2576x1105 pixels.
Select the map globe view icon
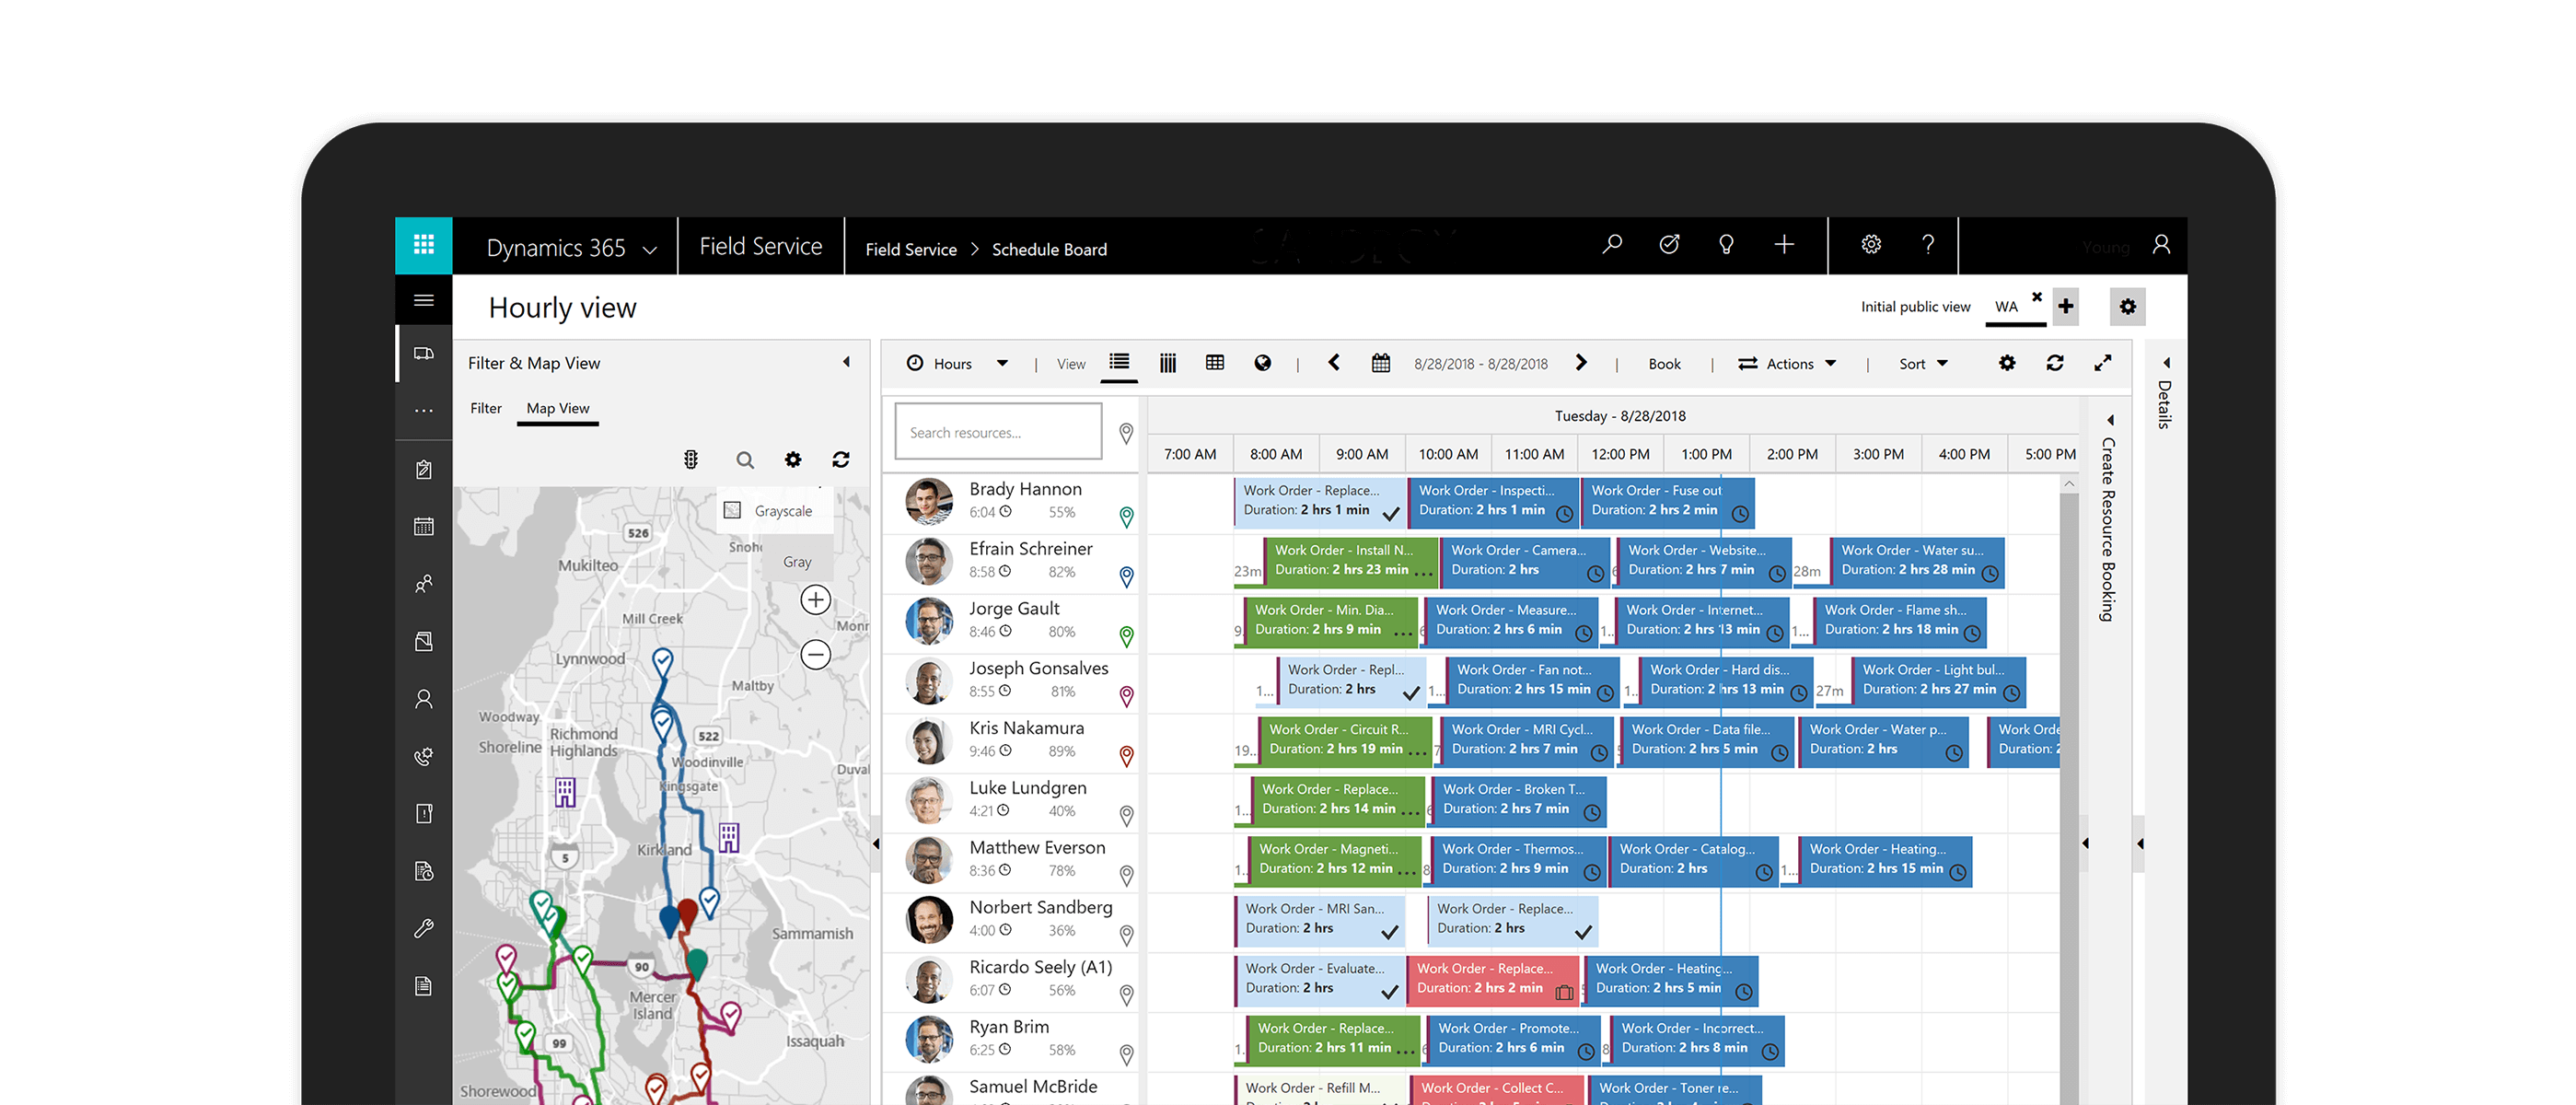click(1263, 363)
